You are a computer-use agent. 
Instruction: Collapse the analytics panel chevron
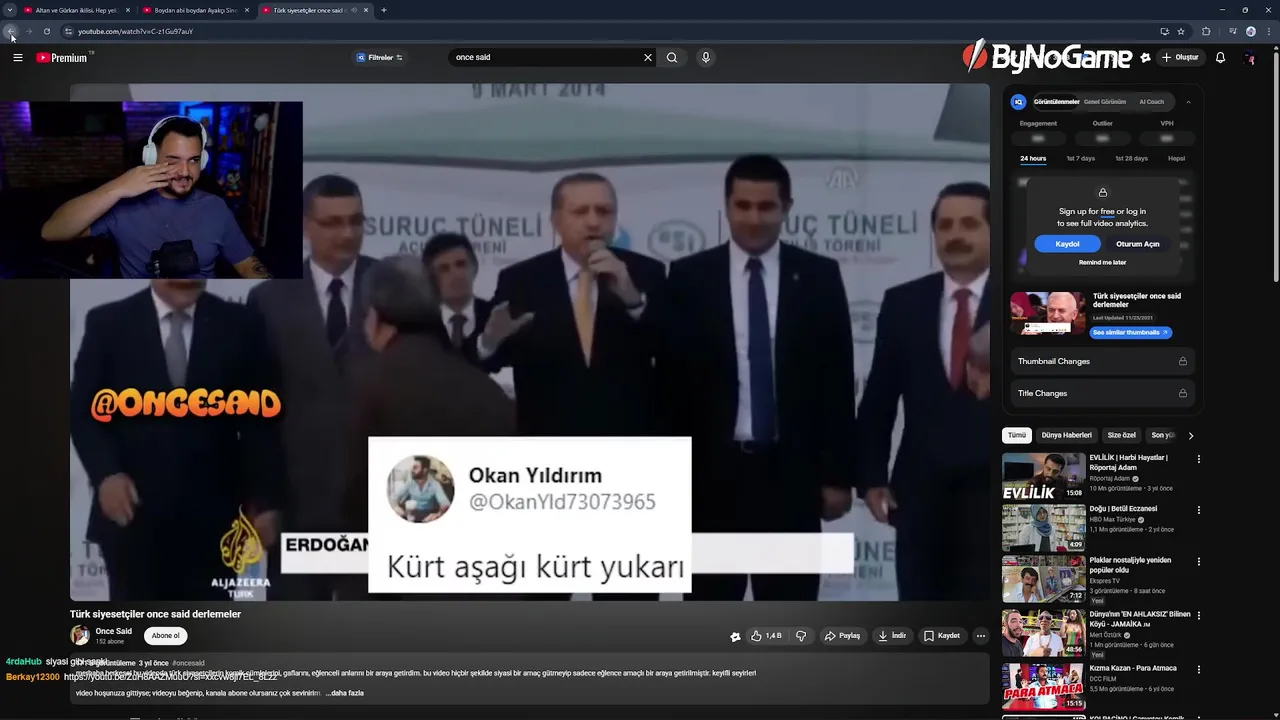pyautogui.click(x=1188, y=102)
